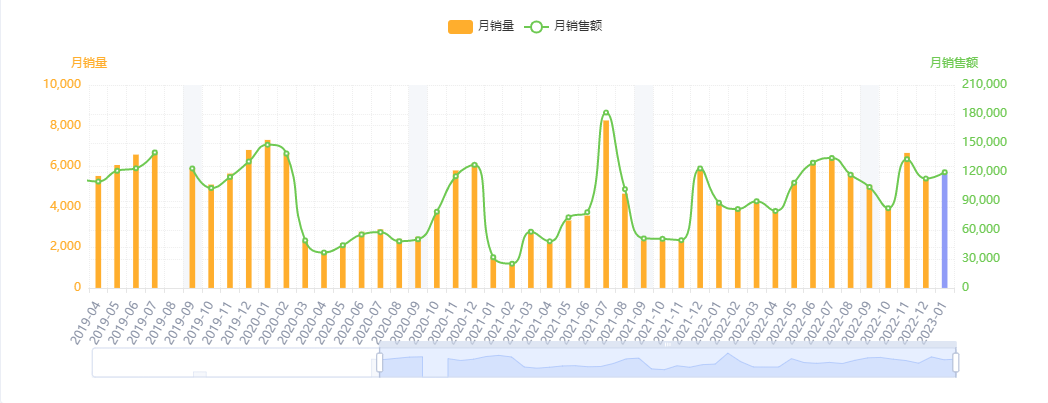Viewport: 1048px width, 403px height.
Task: Click the orange bar for 2019-04
Action: pyautogui.click(x=98, y=232)
